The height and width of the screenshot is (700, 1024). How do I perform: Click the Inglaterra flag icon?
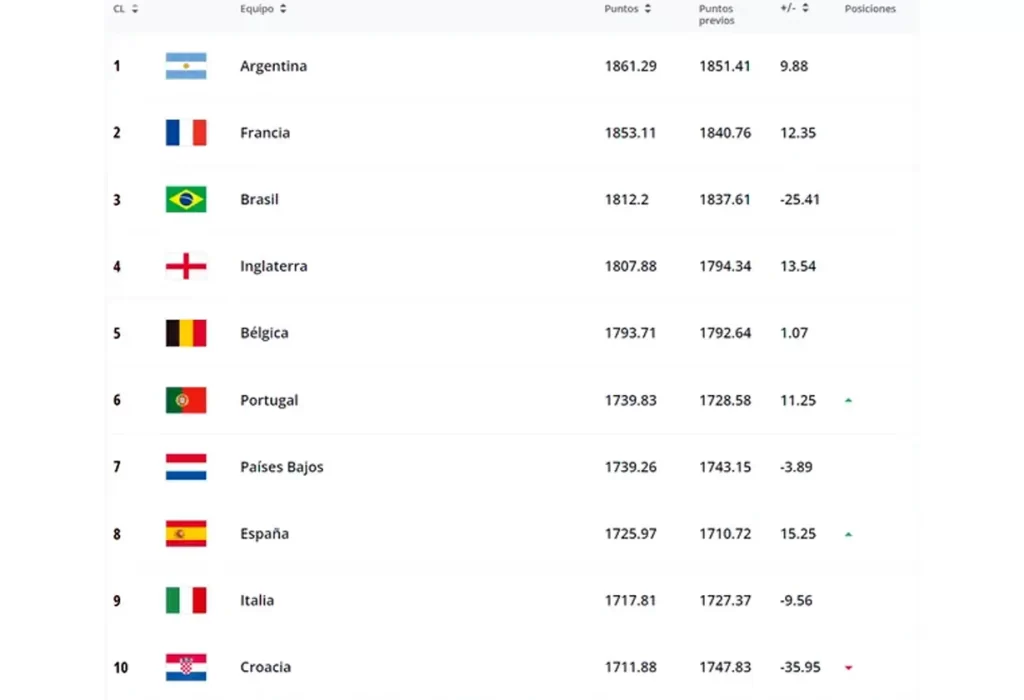point(186,266)
